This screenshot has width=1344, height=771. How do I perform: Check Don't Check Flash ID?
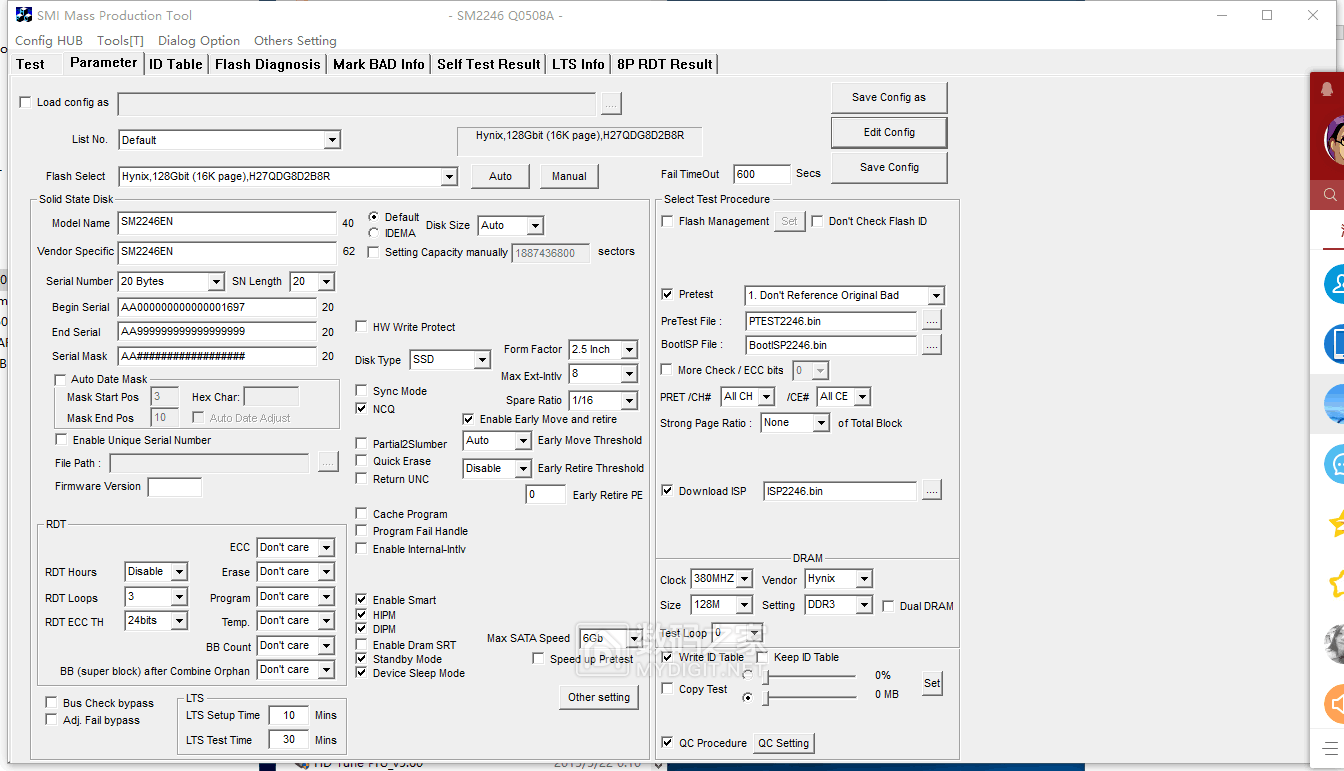[817, 221]
